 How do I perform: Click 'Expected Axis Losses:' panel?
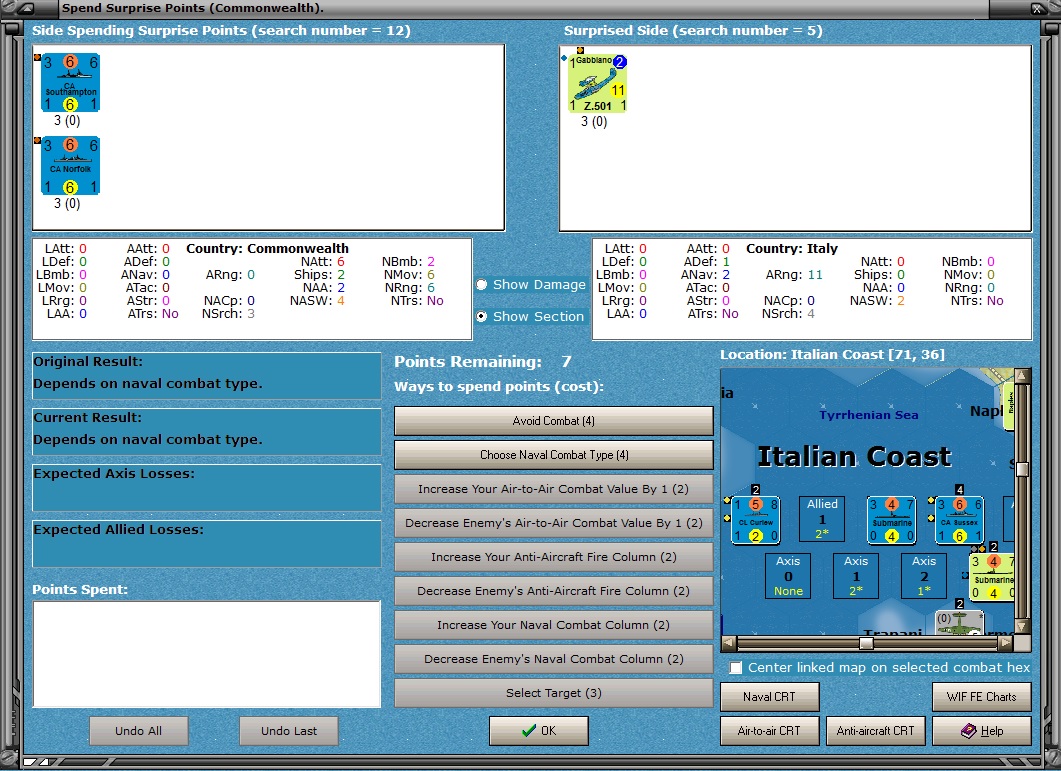[206, 487]
